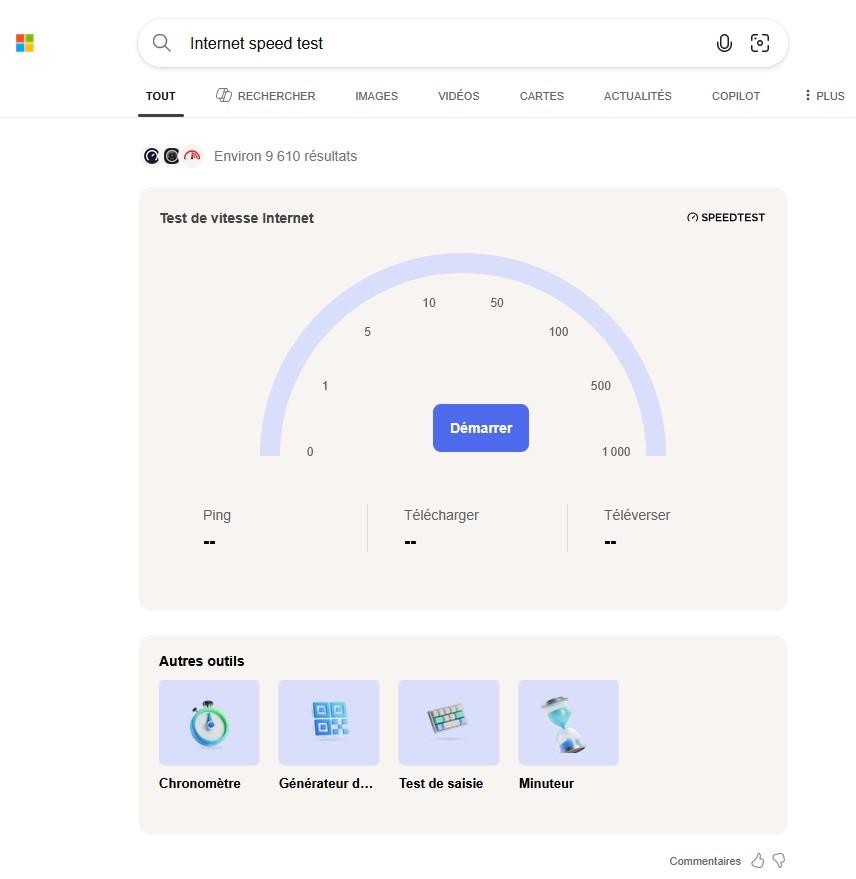Open the QR code generator tool

[x=328, y=723]
